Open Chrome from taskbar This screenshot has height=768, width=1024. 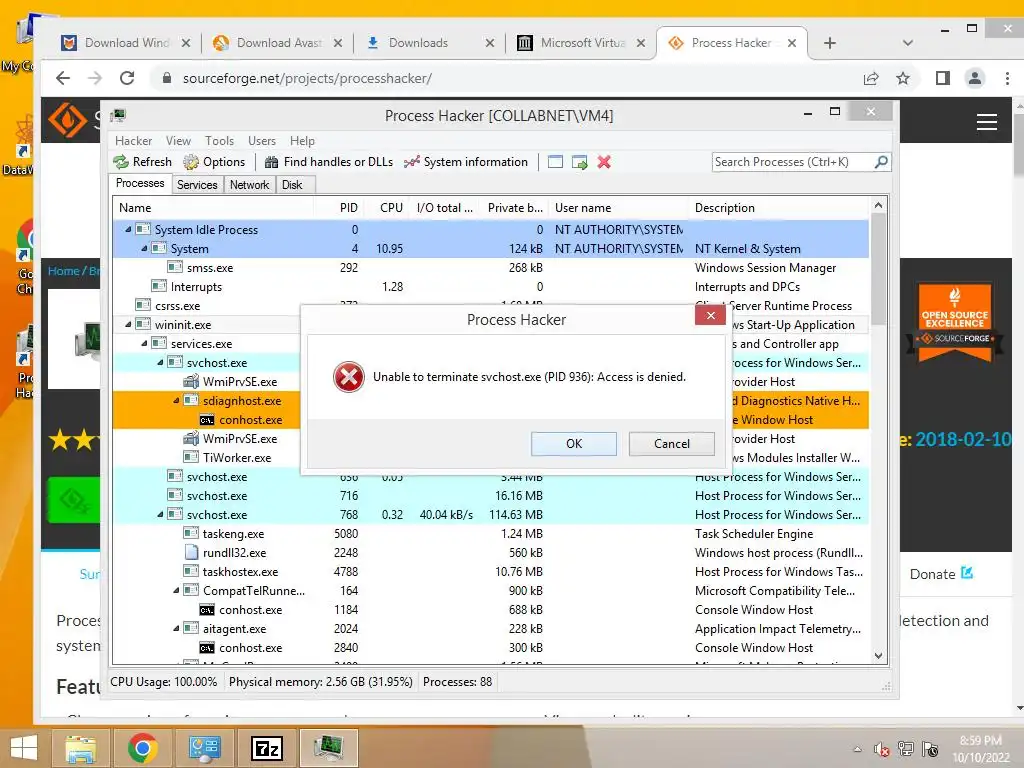tap(142, 748)
